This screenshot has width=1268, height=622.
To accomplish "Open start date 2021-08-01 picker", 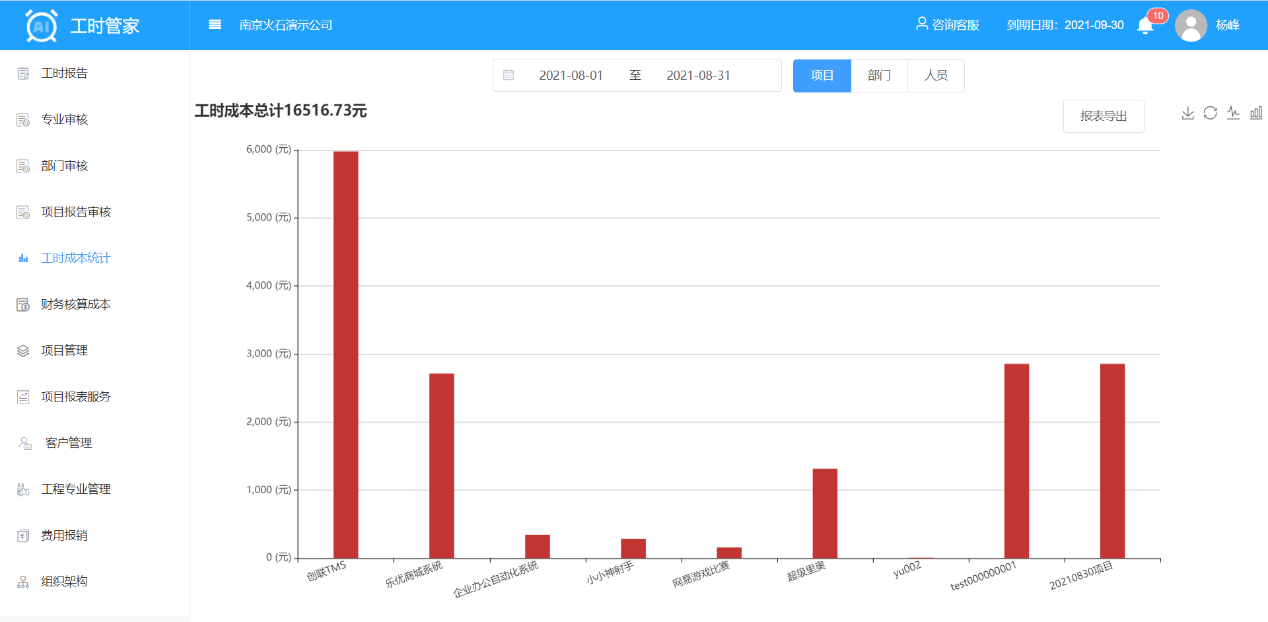I will click(x=570, y=76).
